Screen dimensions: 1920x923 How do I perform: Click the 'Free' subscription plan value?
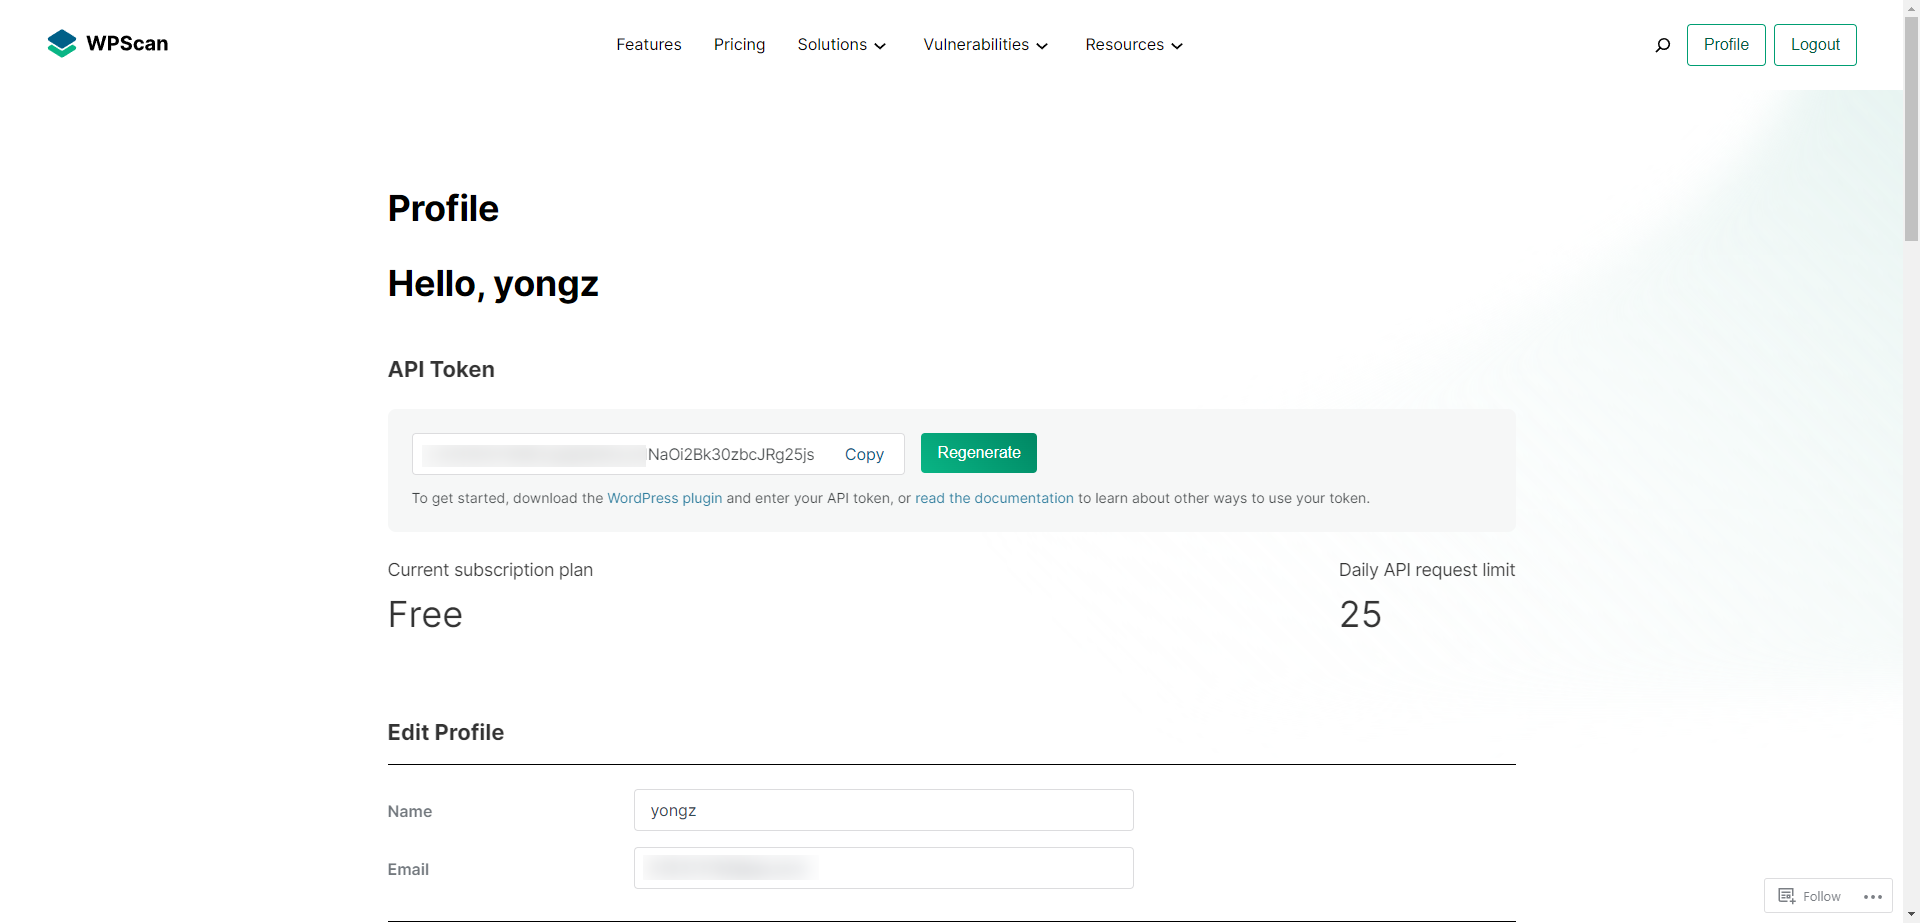[x=425, y=614]
